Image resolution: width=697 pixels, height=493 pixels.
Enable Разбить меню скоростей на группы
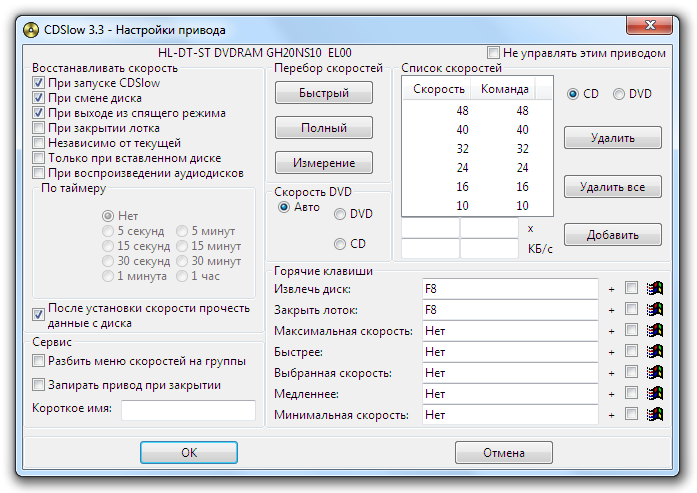[x=39, y=361]
